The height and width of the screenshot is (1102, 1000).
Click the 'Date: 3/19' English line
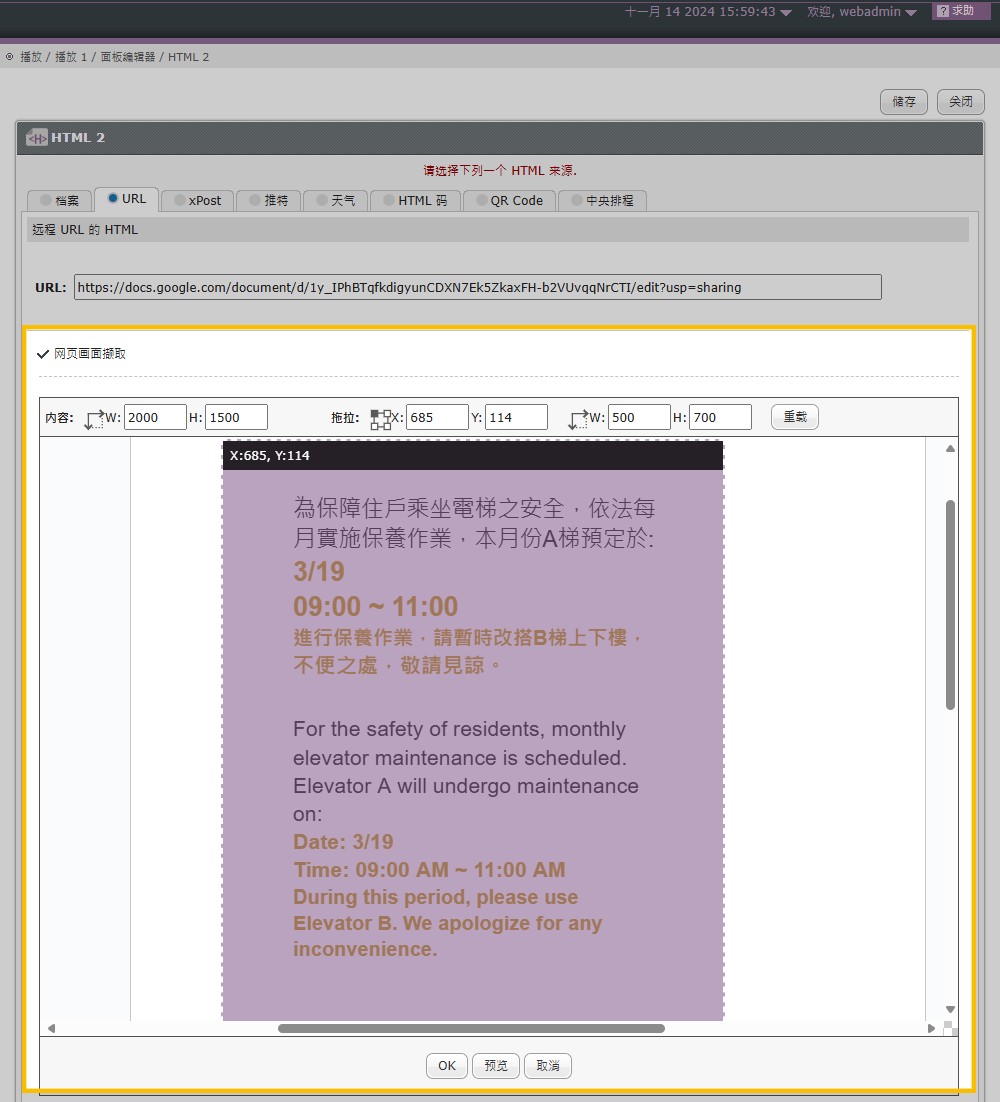point(343,842)
